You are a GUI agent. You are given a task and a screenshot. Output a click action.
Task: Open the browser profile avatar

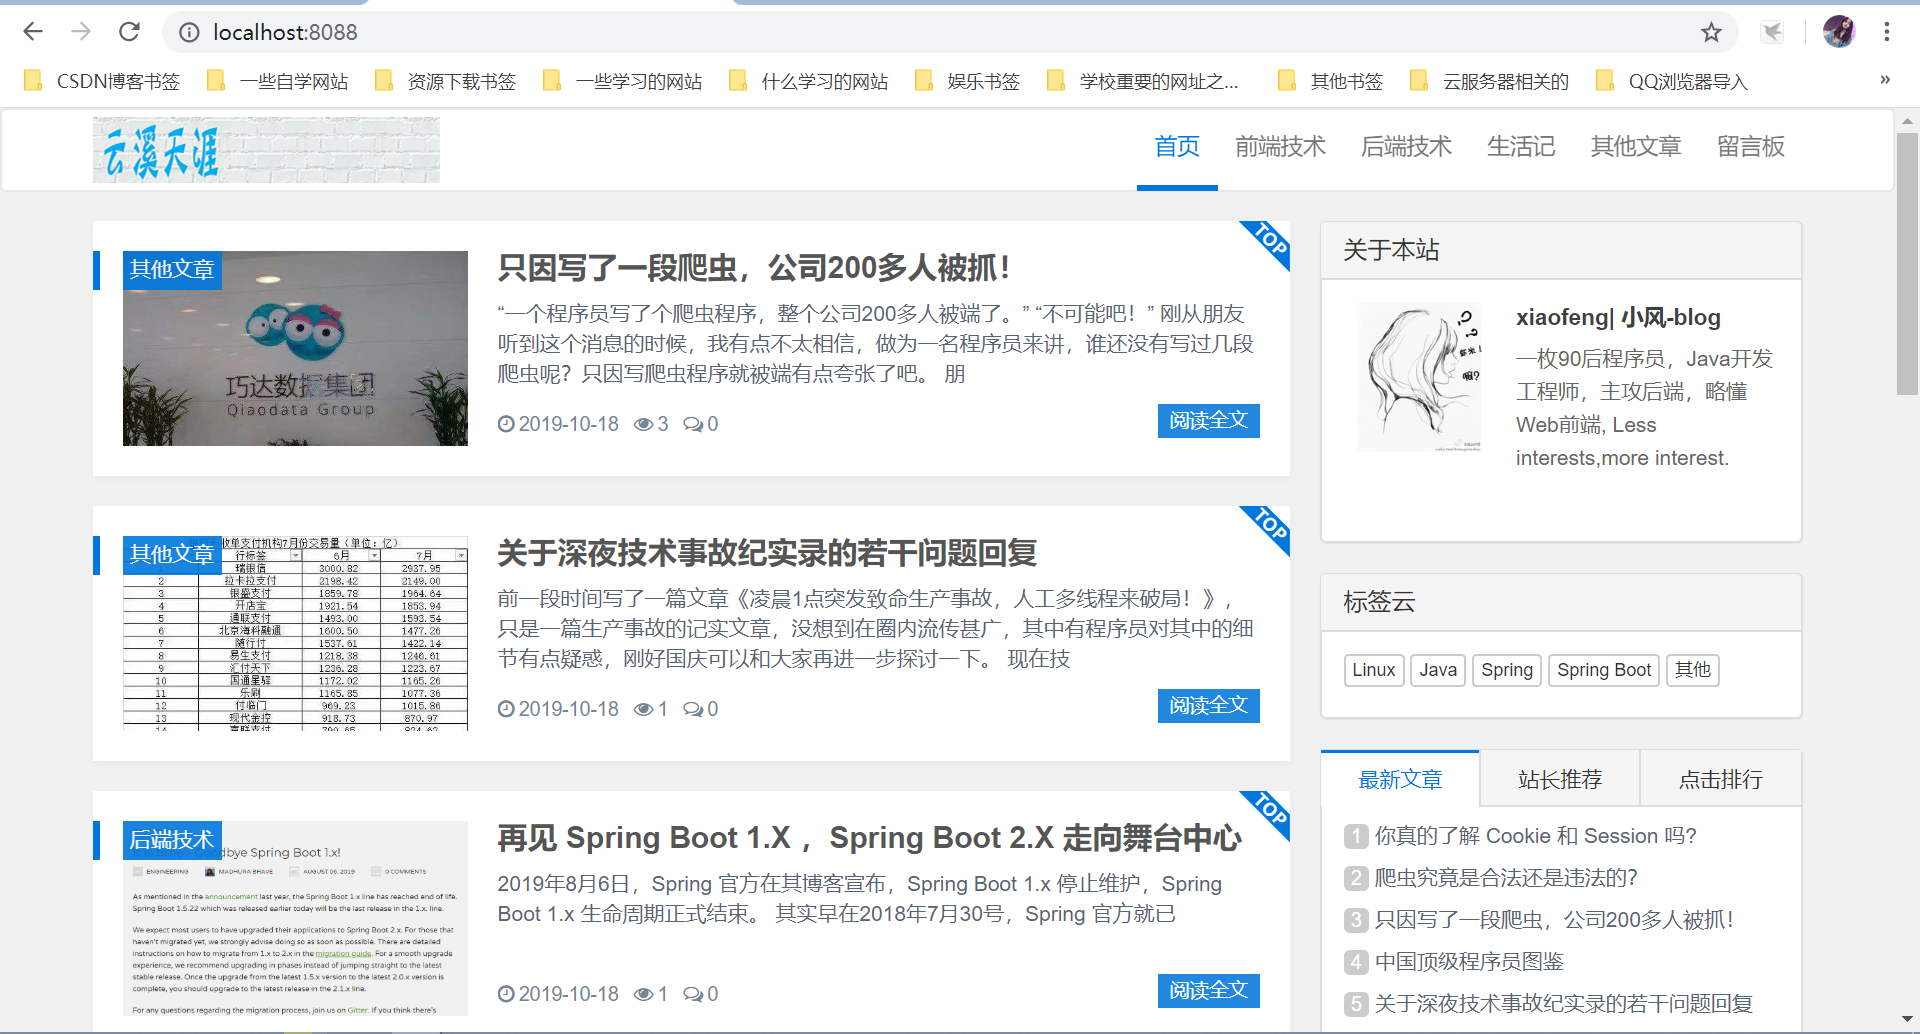pos(1839,32)
